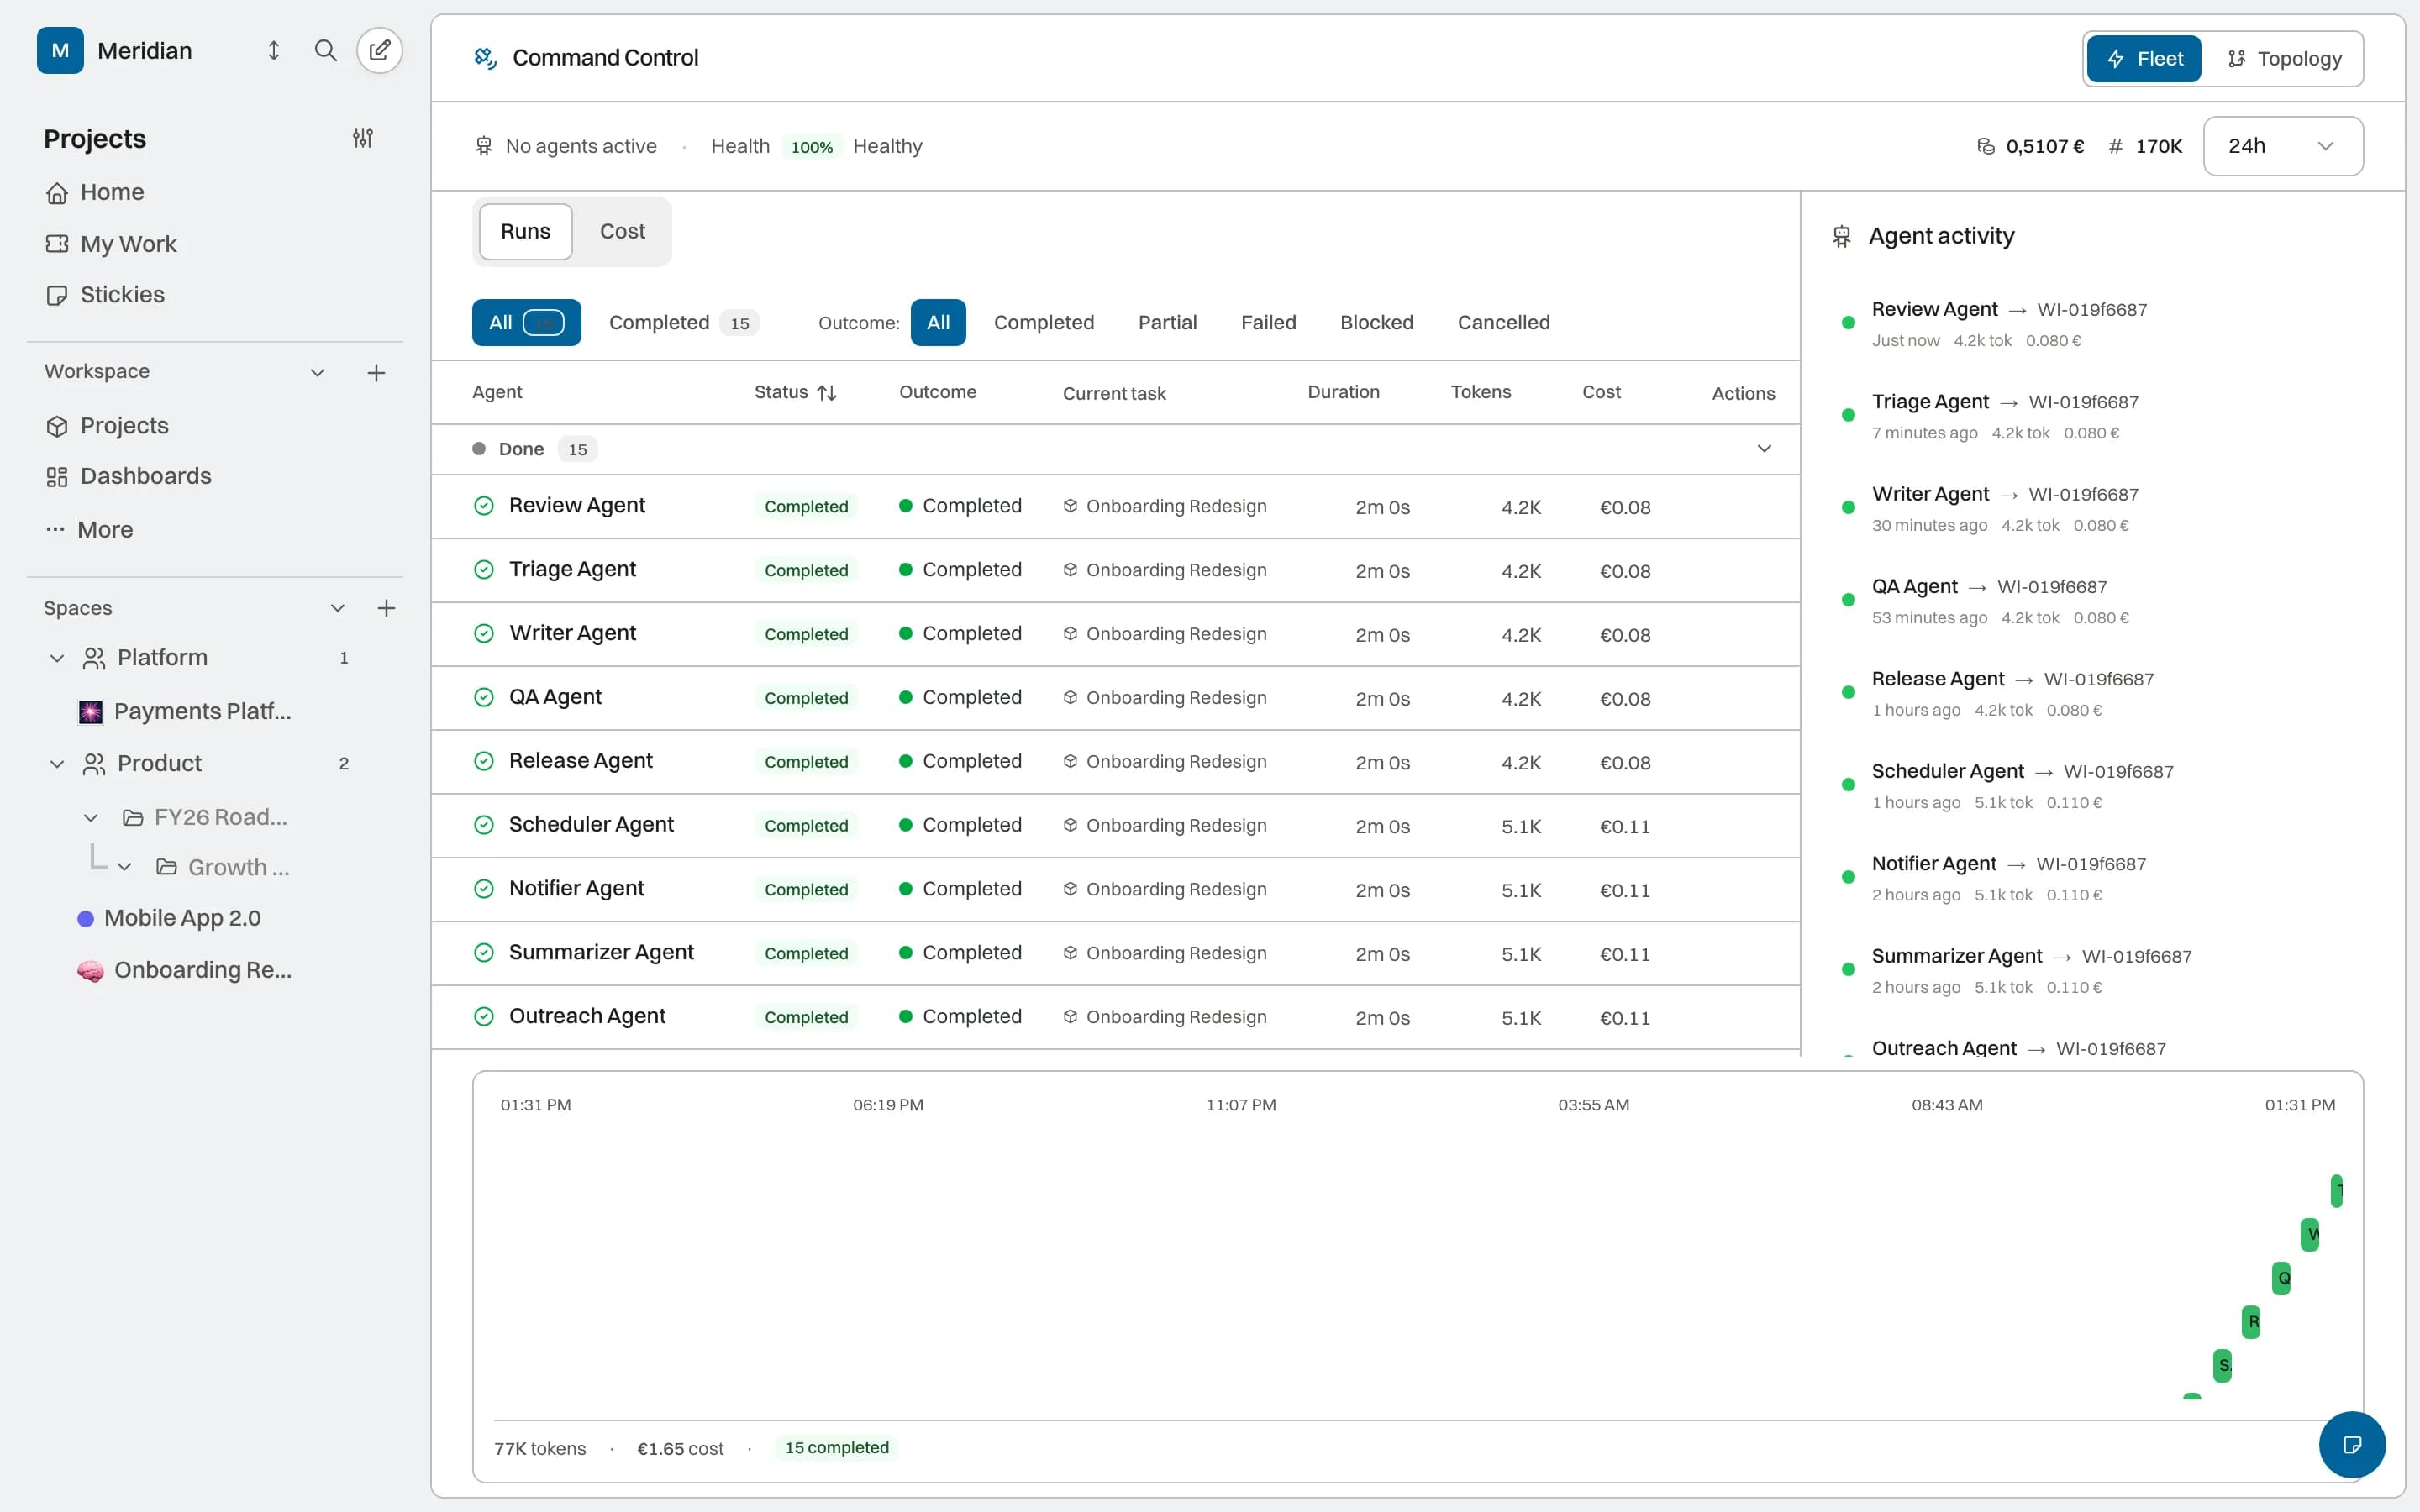Click Triage Agent completed check icon
The height and width of the screenshot is (1512, 2420).
click(x=484, y=570)
